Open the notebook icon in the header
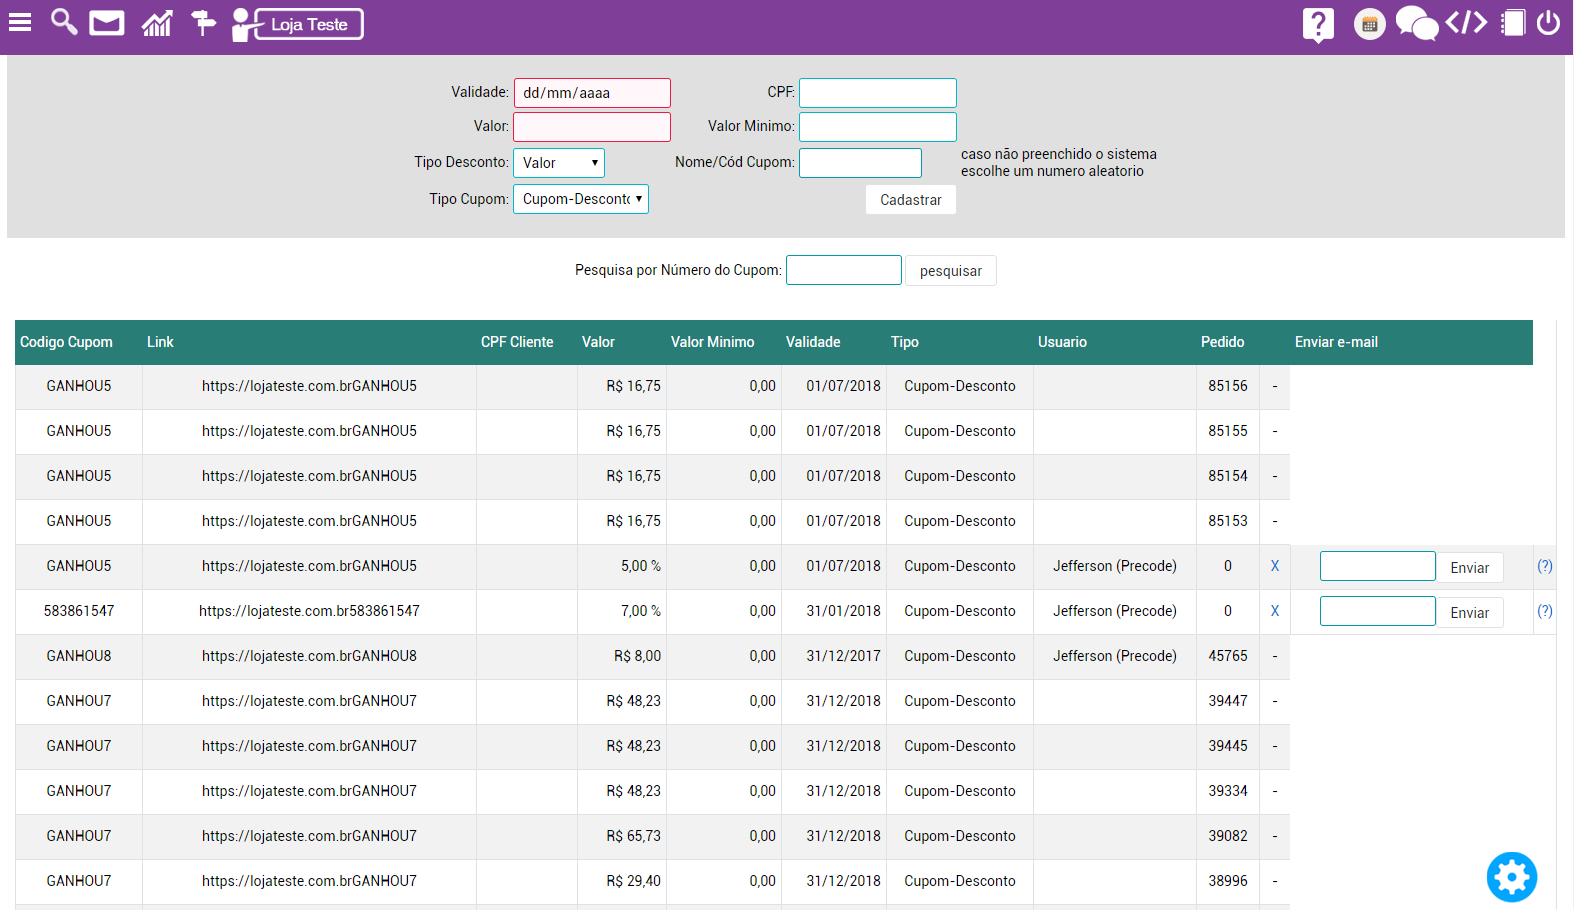This screenshot has height=910, width=1574. pyautogui.click(x=1513, y=23)
